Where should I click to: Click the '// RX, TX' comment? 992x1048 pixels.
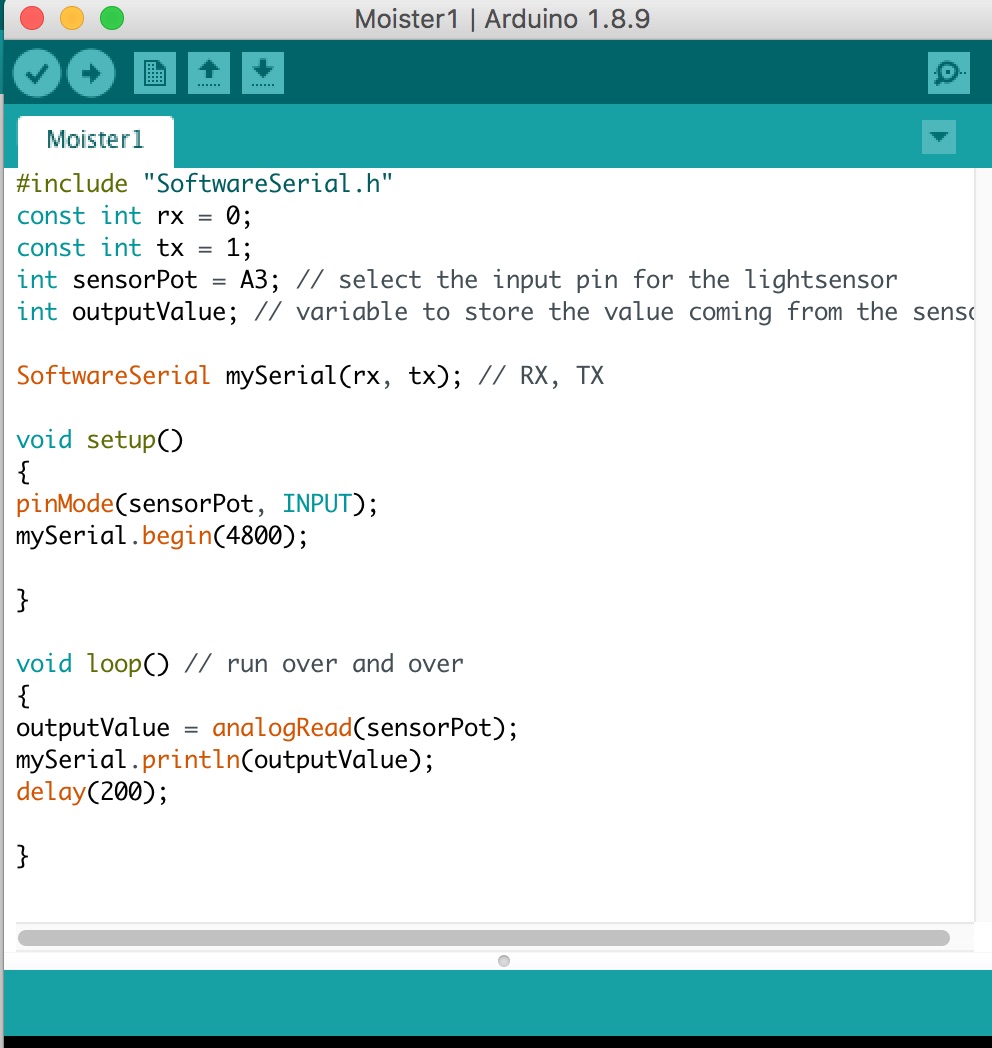pyautogui.click(x=541, y=376)
